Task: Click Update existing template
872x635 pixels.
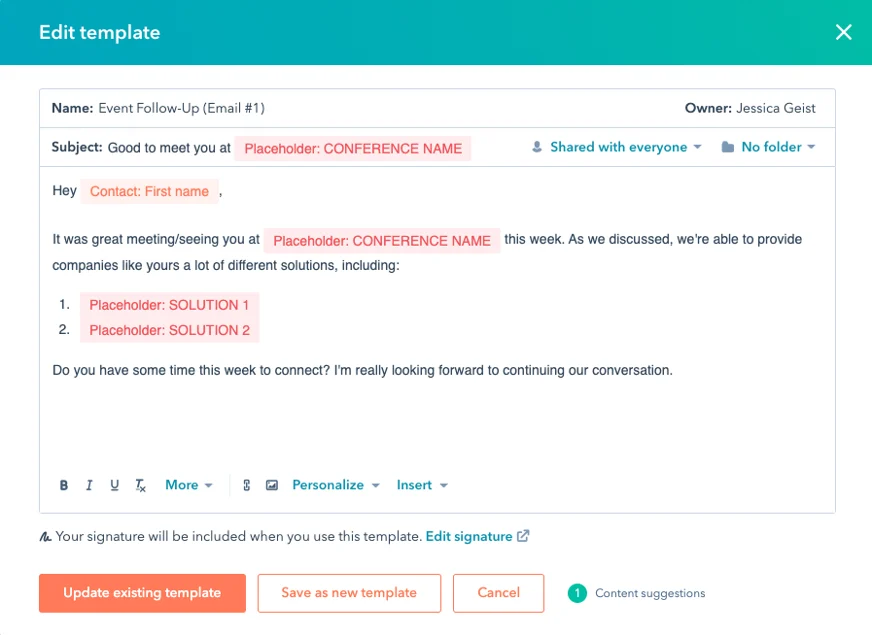Action: click(x=142, y=593)
